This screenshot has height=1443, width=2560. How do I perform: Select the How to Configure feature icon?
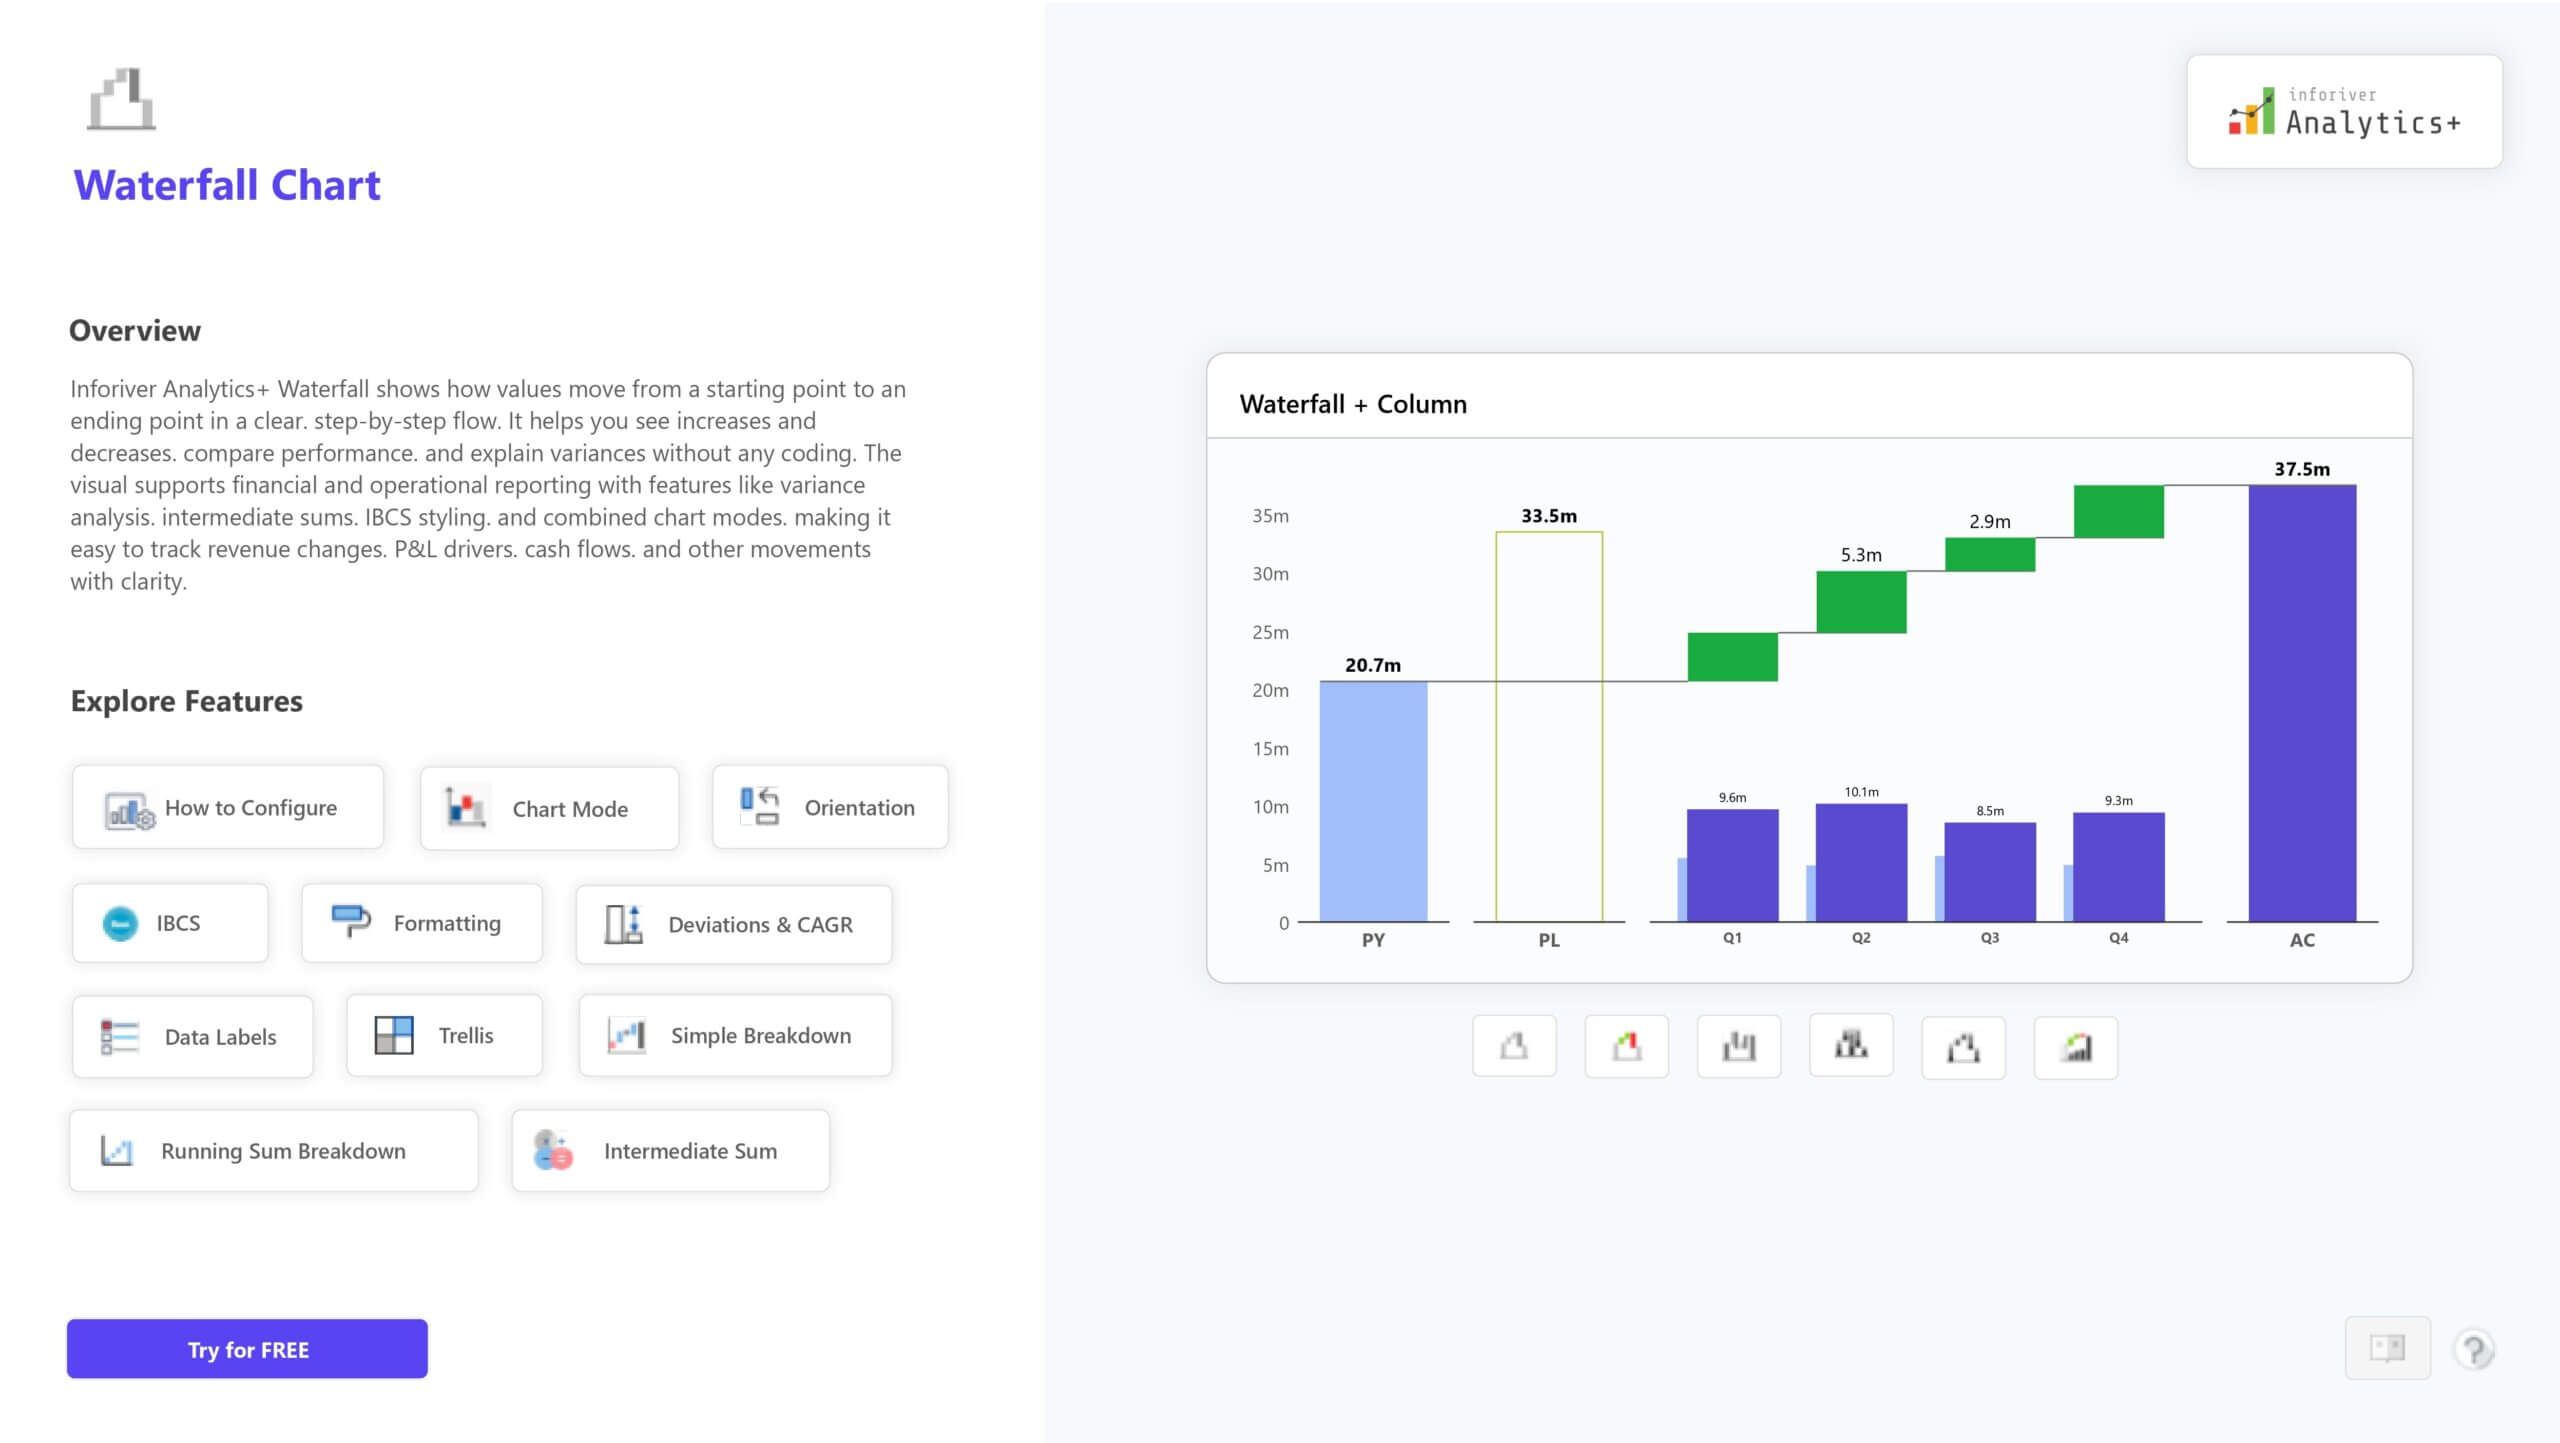pyautogui.click(x=129, y=808)
